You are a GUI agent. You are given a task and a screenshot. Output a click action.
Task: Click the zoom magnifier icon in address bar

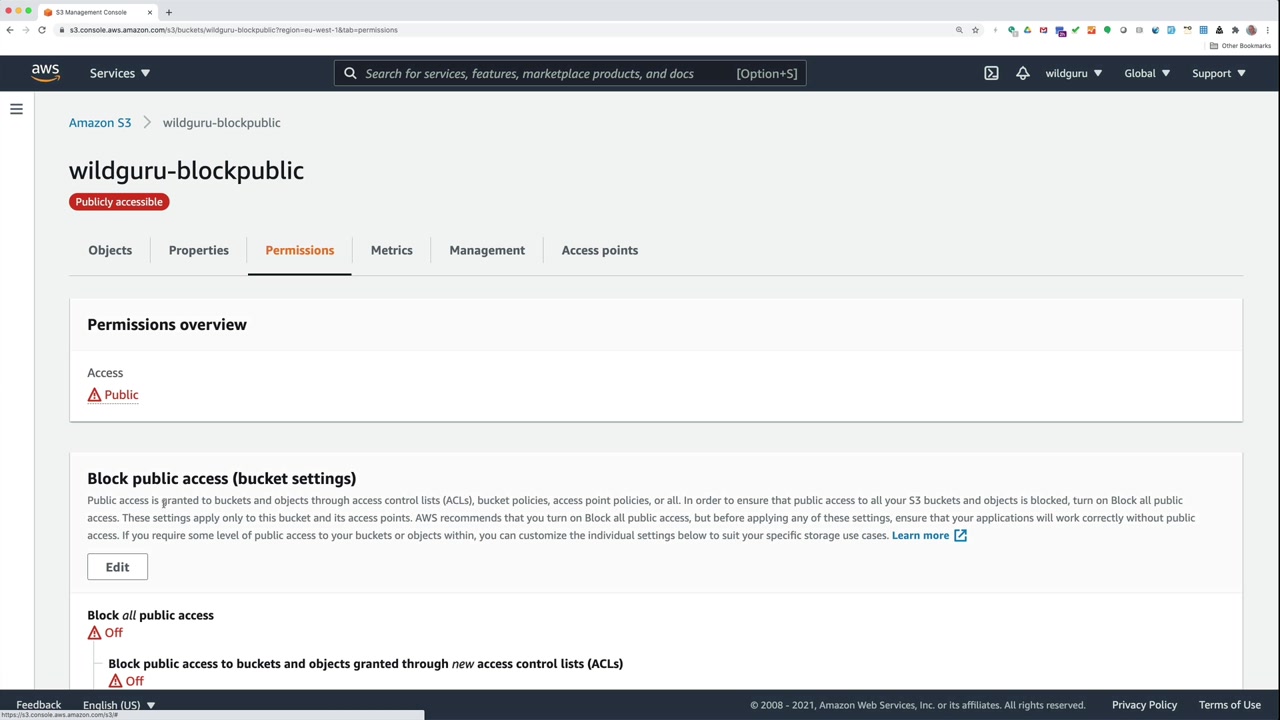959,30
